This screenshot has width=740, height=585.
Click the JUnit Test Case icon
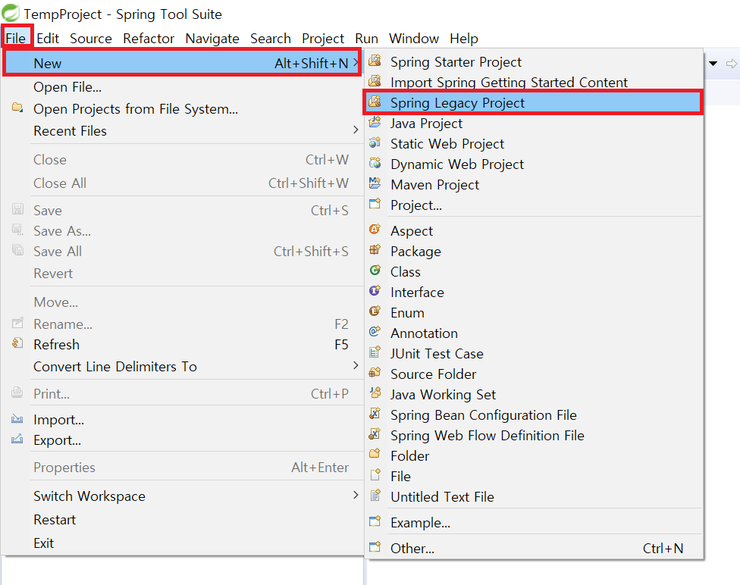pyautogui.click(x=375, y=353)
